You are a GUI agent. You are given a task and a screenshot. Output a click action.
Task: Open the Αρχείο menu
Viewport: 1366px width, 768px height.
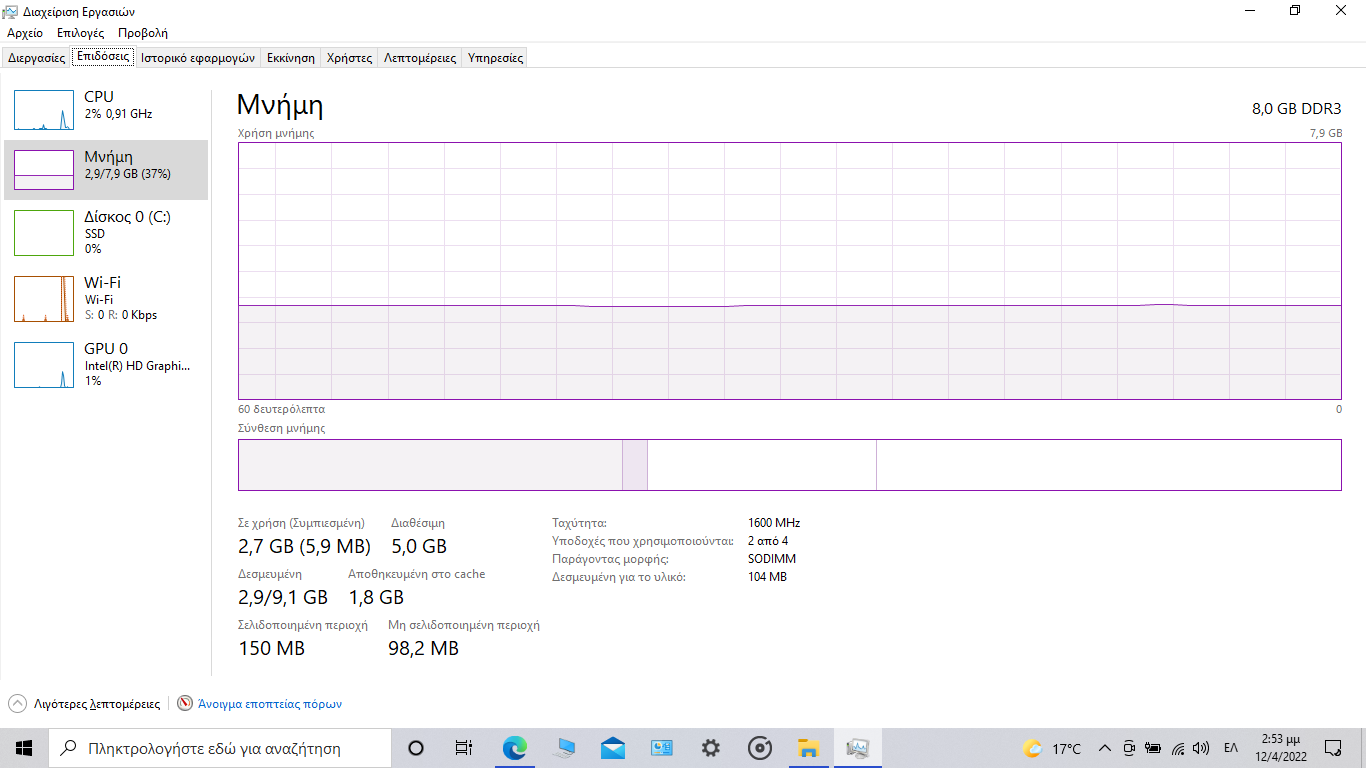25,33
